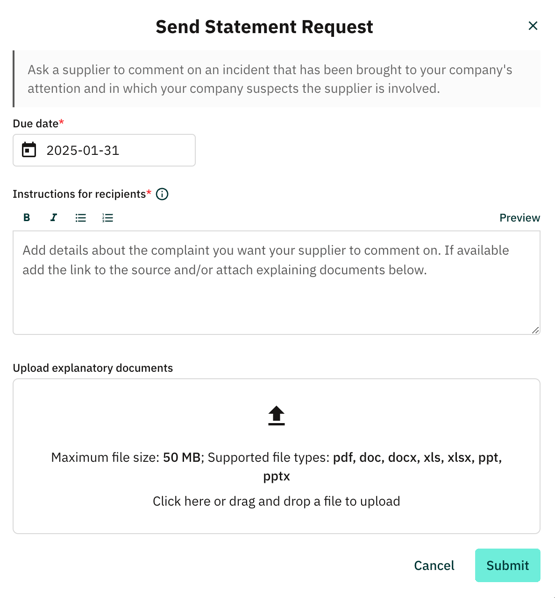This screenshot has width=555, height=598.
Task: Toggle bold formatting
Action: tap(27, 217)
